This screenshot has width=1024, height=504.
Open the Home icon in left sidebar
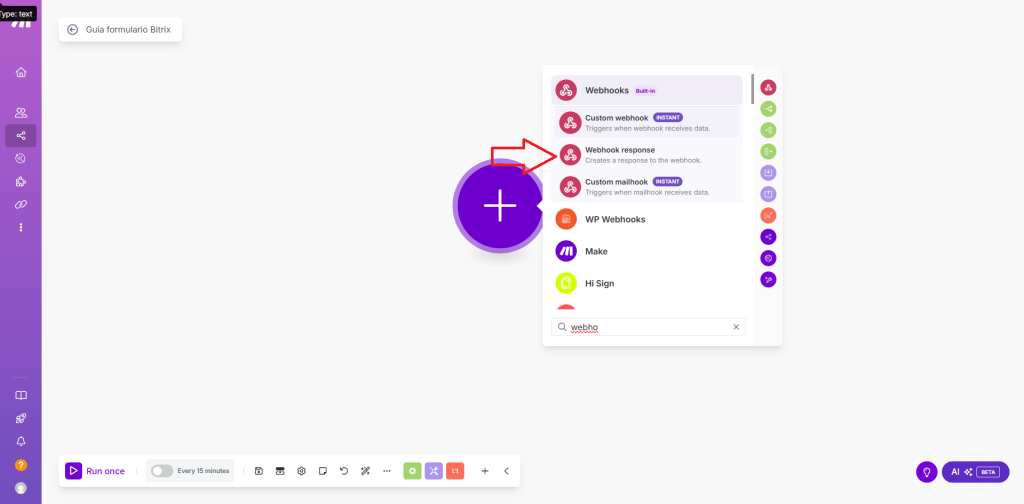[x=21, y=72]
